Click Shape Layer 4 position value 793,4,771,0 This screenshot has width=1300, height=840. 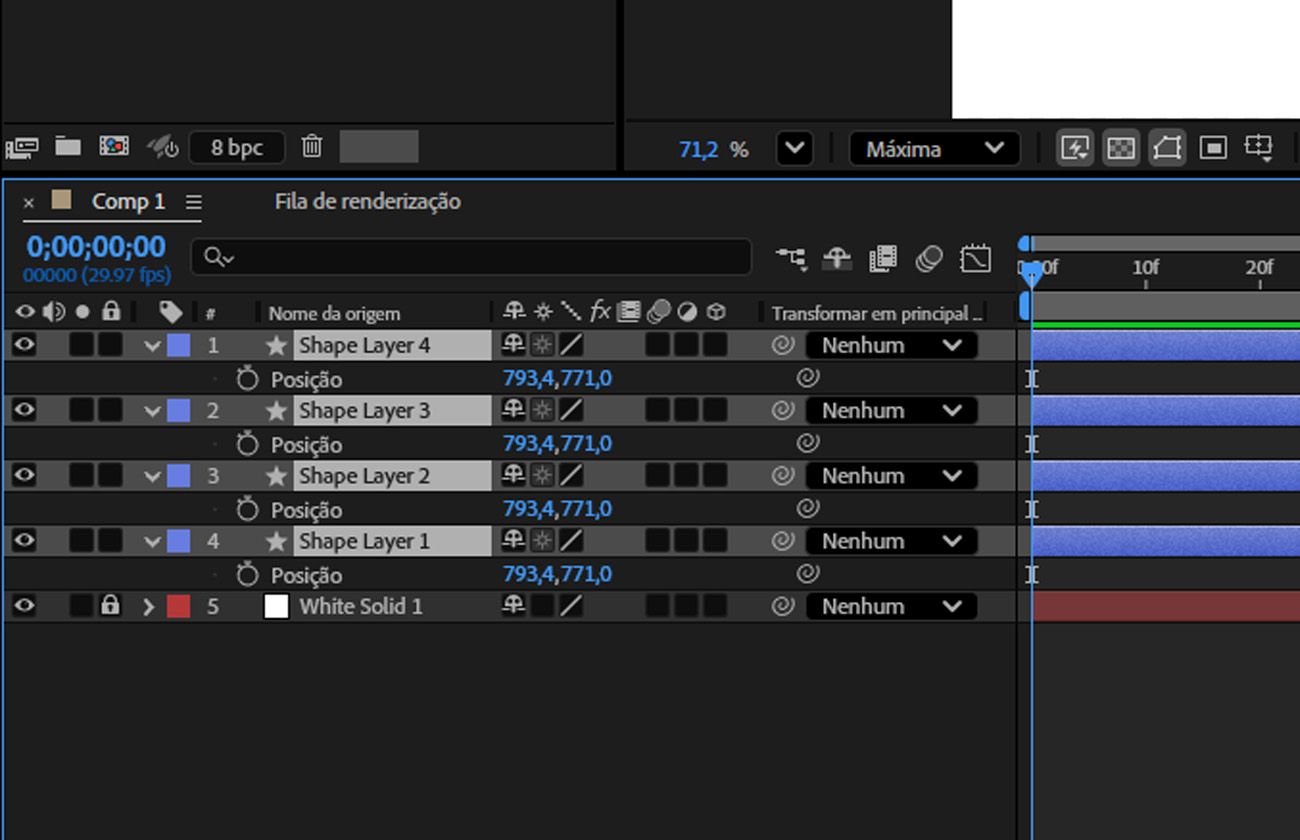click(557, 378)
